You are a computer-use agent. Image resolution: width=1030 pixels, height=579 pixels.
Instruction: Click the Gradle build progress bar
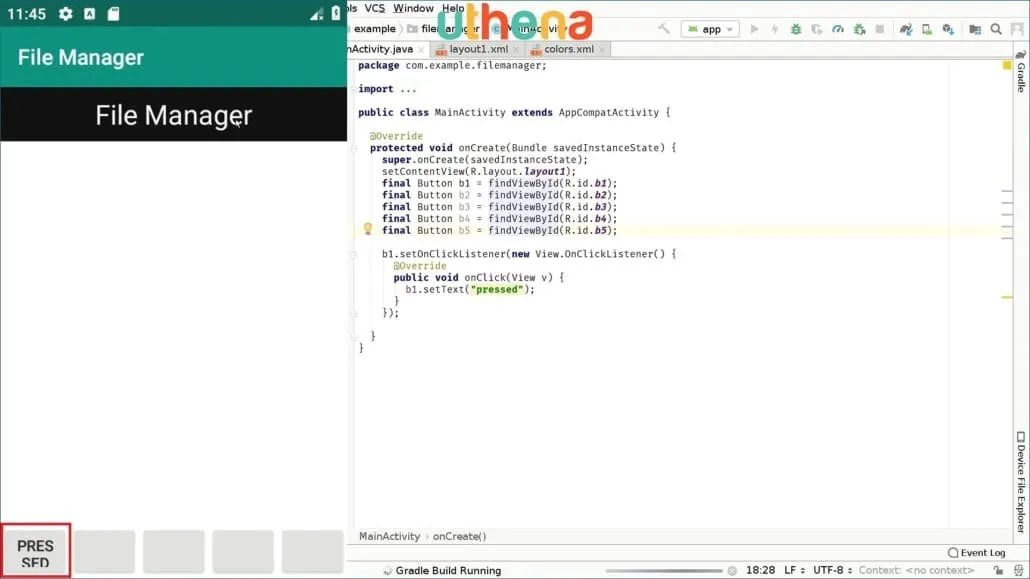point(663,570)
